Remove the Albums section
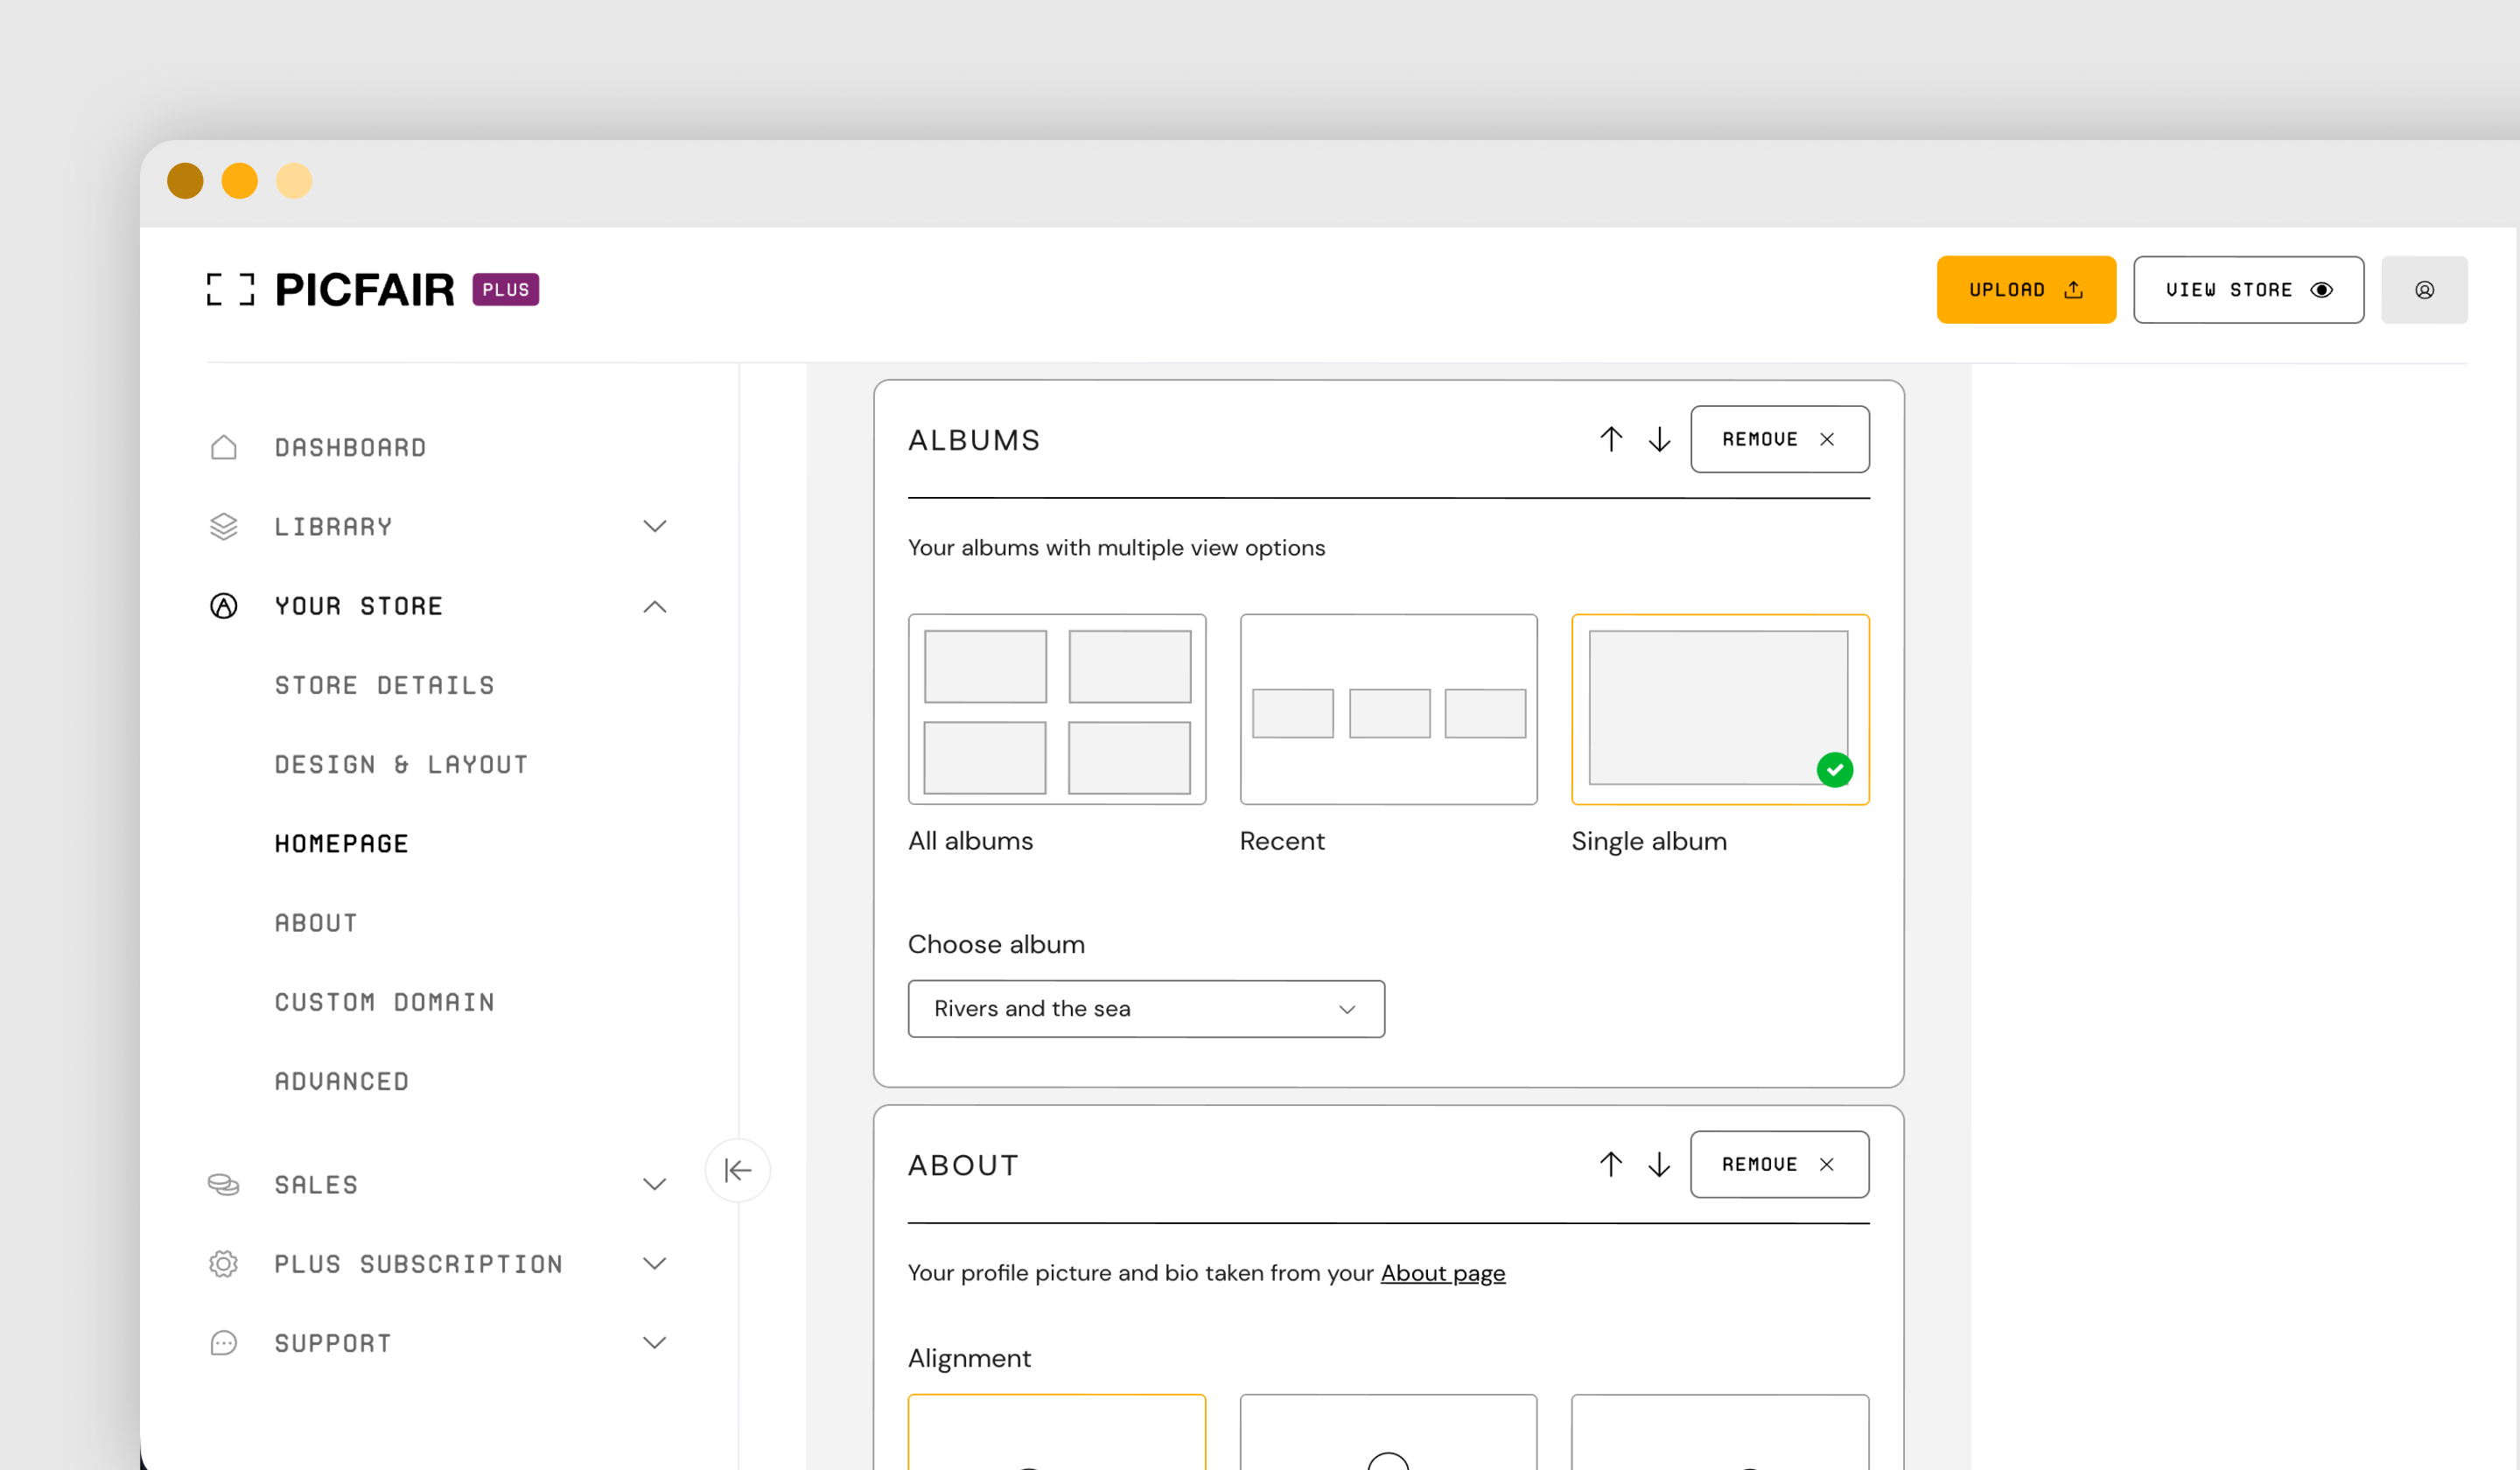 coord(1780,439)
